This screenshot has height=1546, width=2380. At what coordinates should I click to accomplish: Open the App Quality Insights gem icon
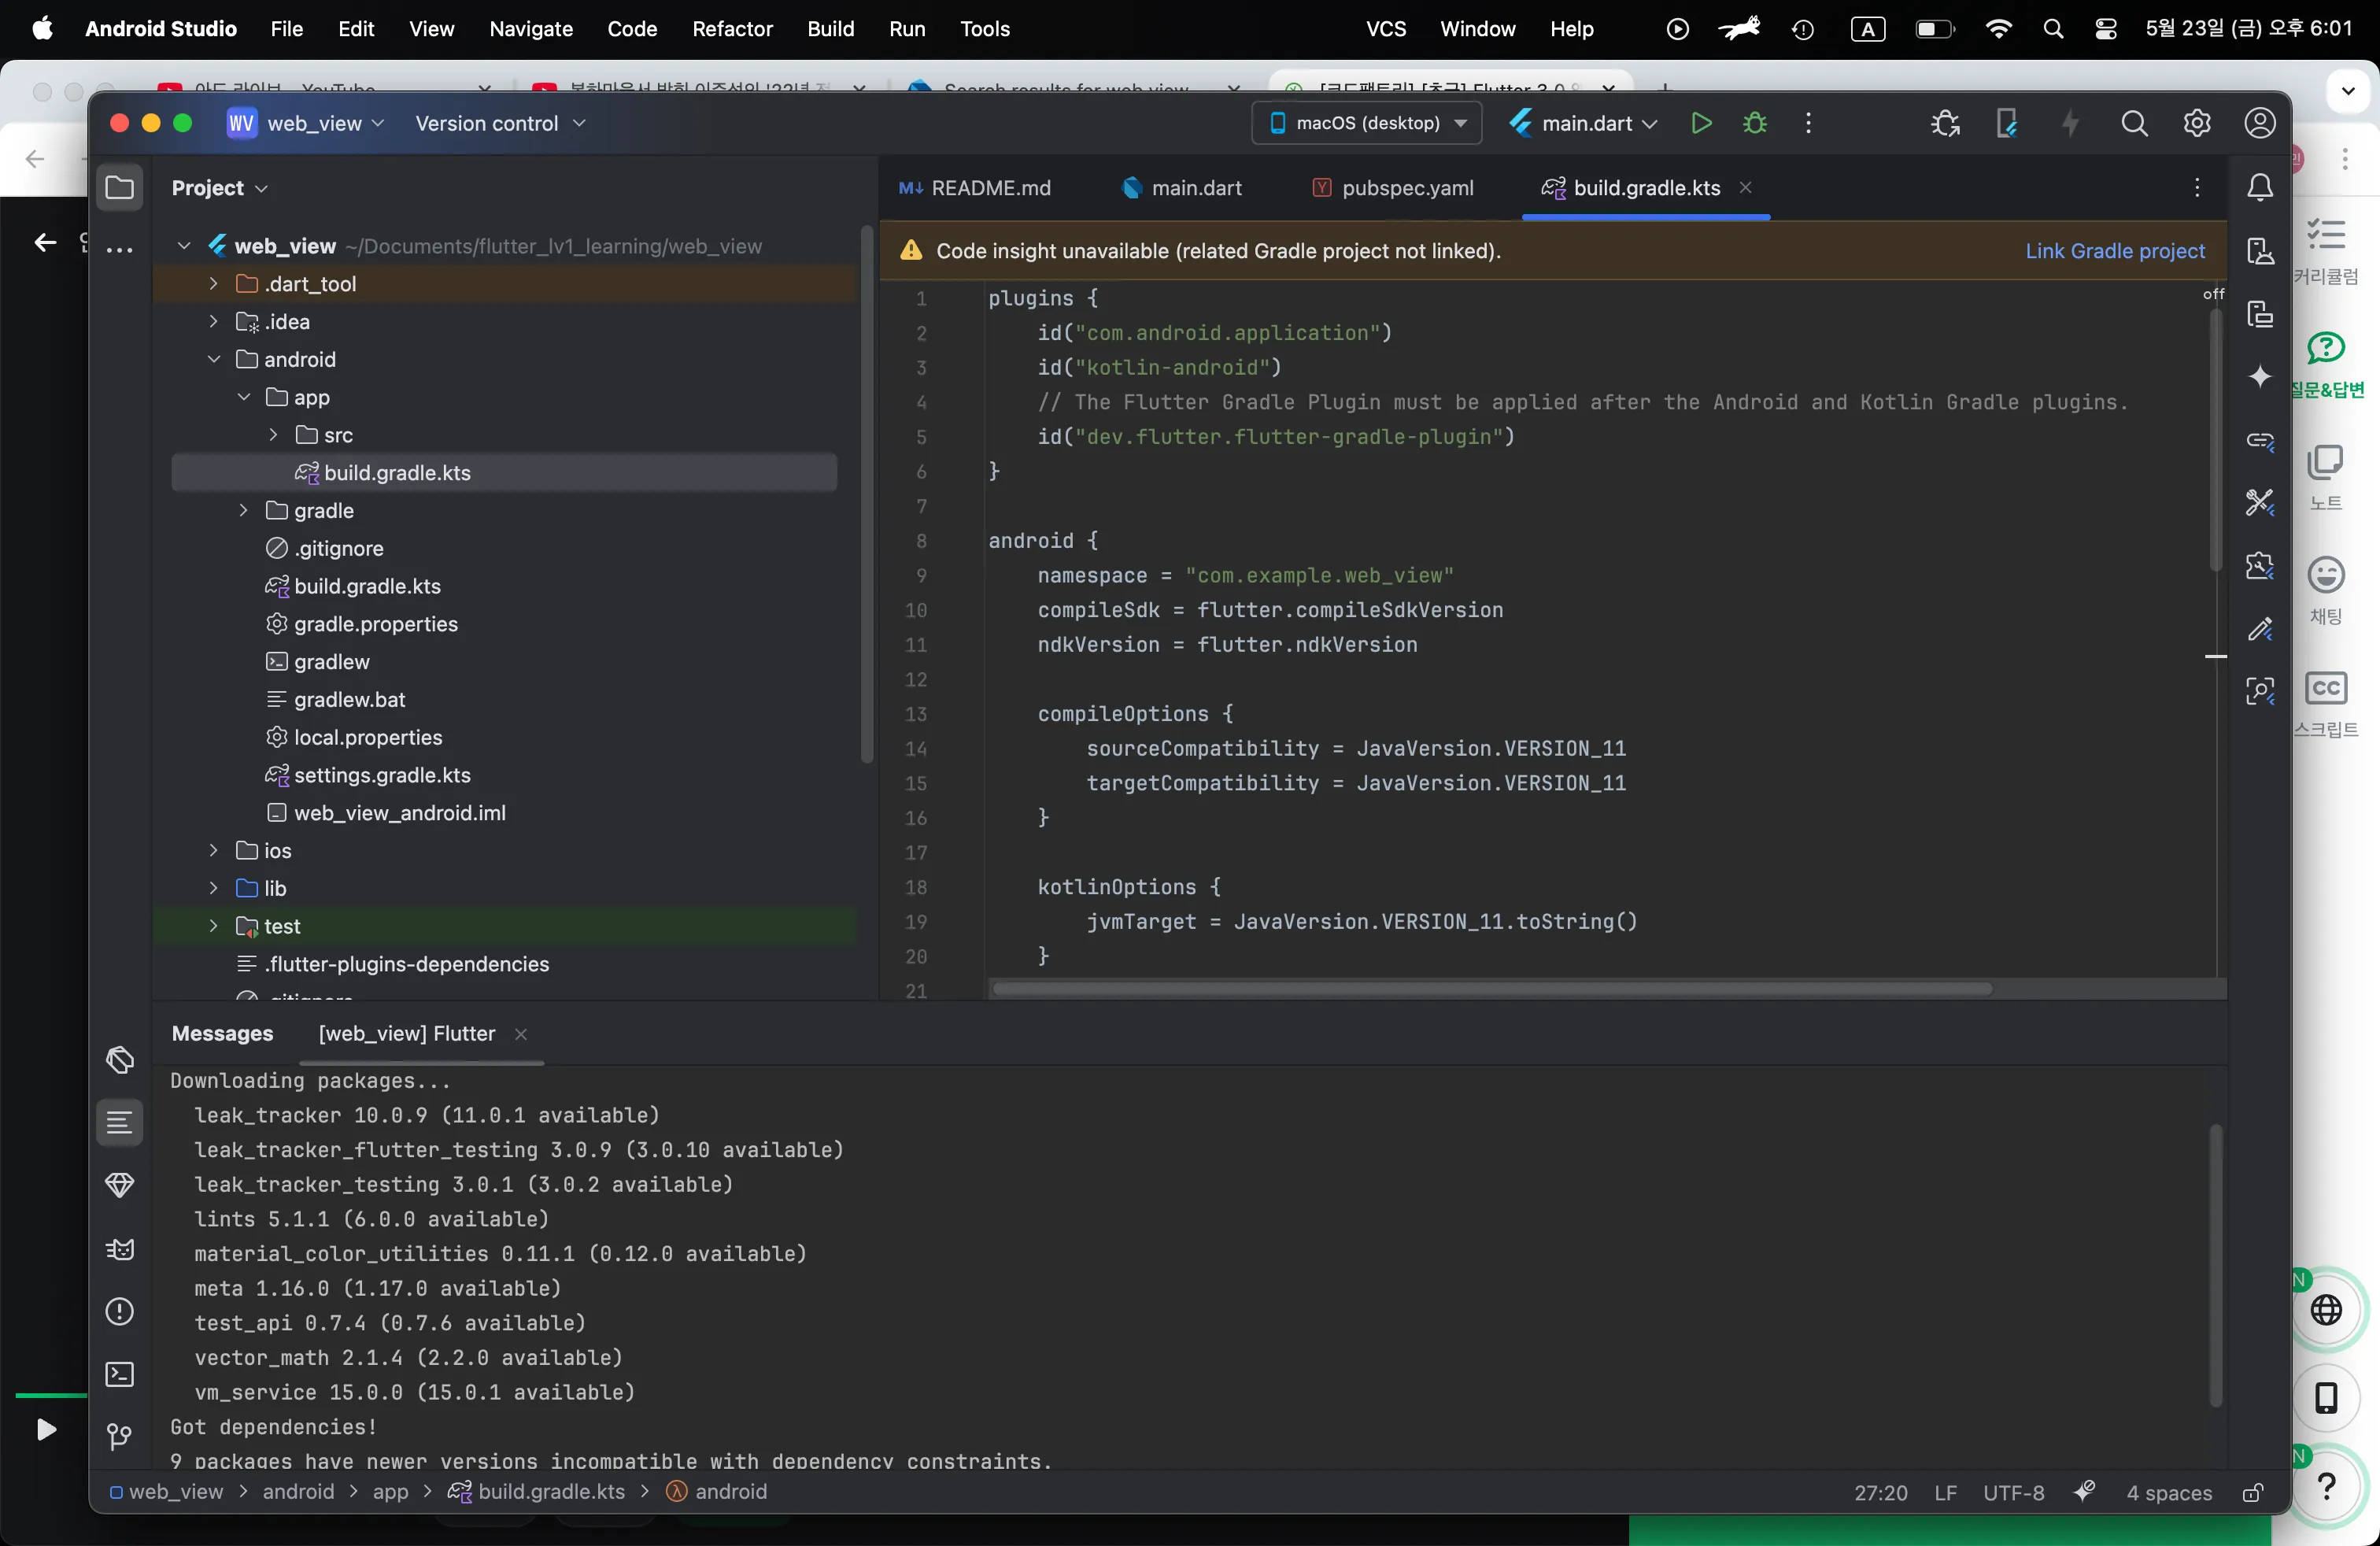120,1186
